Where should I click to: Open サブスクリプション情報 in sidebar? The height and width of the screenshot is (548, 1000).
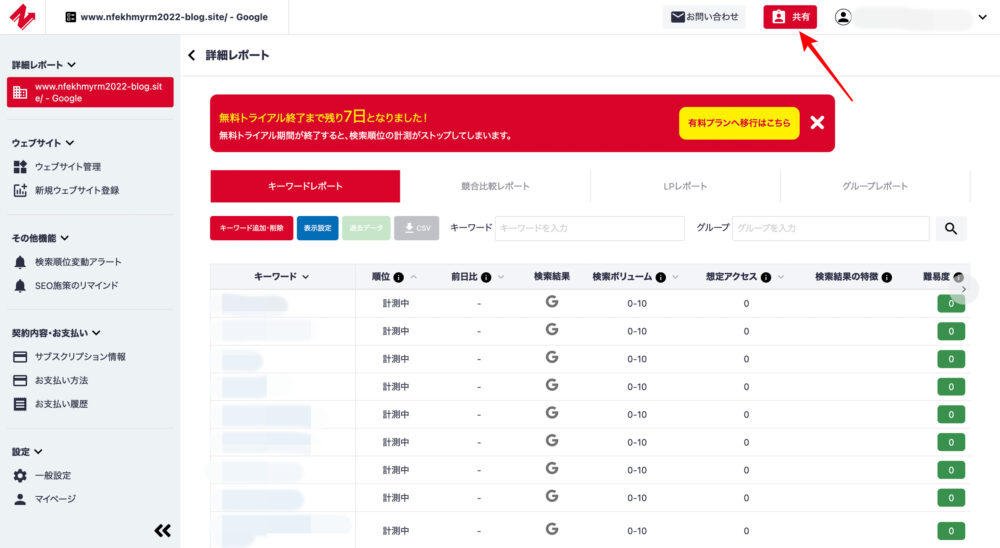[x=69, y=357]
